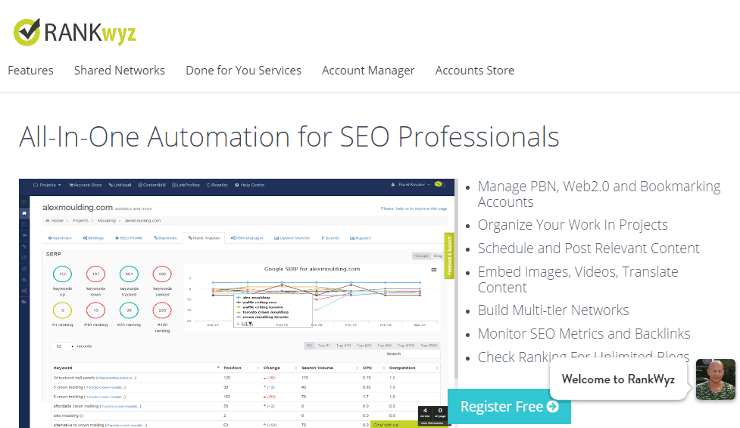740x428 pixels.
Task: Click the Google SERP for alexmoulding.com chart title
Action: pos(312,269)
